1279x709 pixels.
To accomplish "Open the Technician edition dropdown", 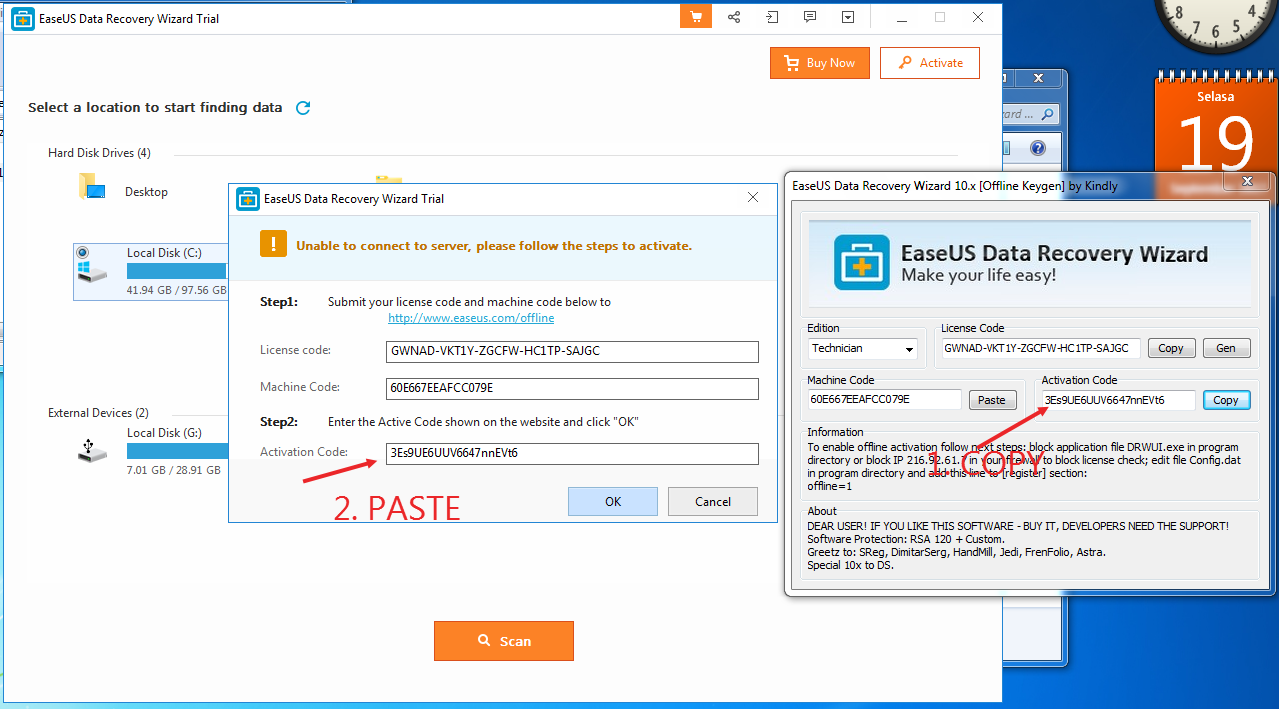I will 862,348.
